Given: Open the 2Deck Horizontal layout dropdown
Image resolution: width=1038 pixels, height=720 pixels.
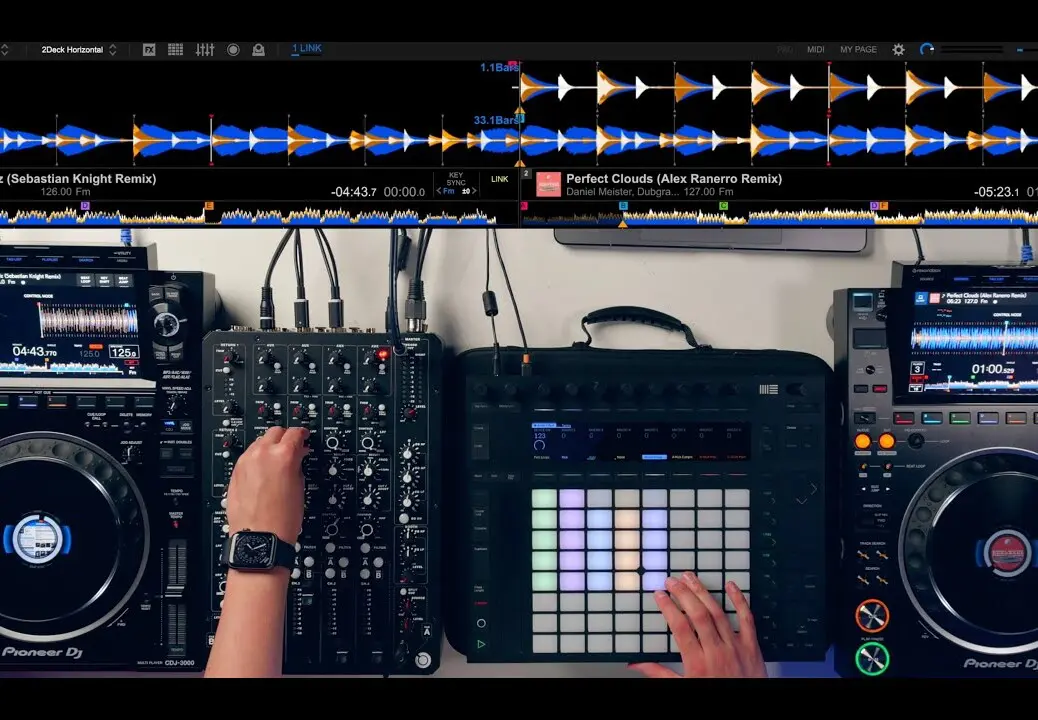Looking at the screenshot, I should click(79, 50).
